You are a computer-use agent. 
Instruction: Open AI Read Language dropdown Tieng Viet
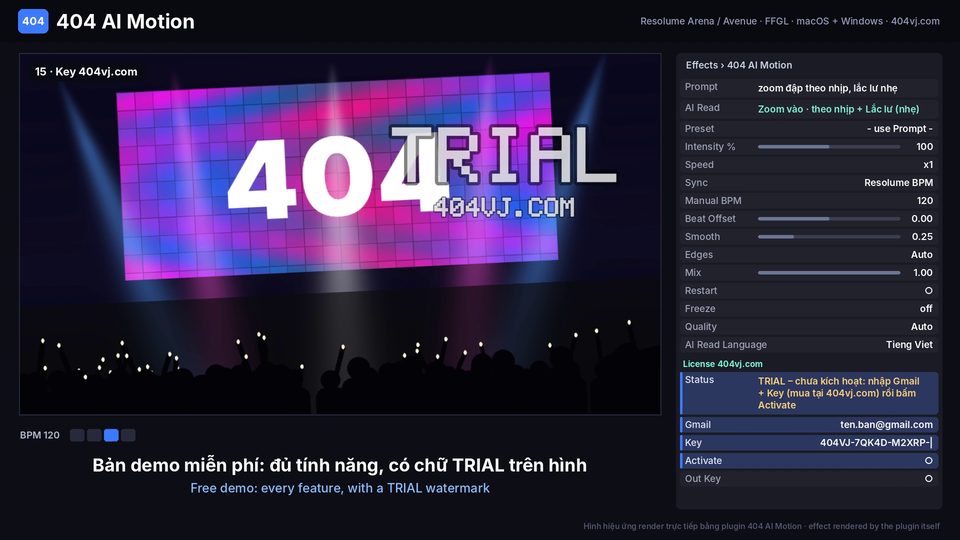[x=909, y=345]
